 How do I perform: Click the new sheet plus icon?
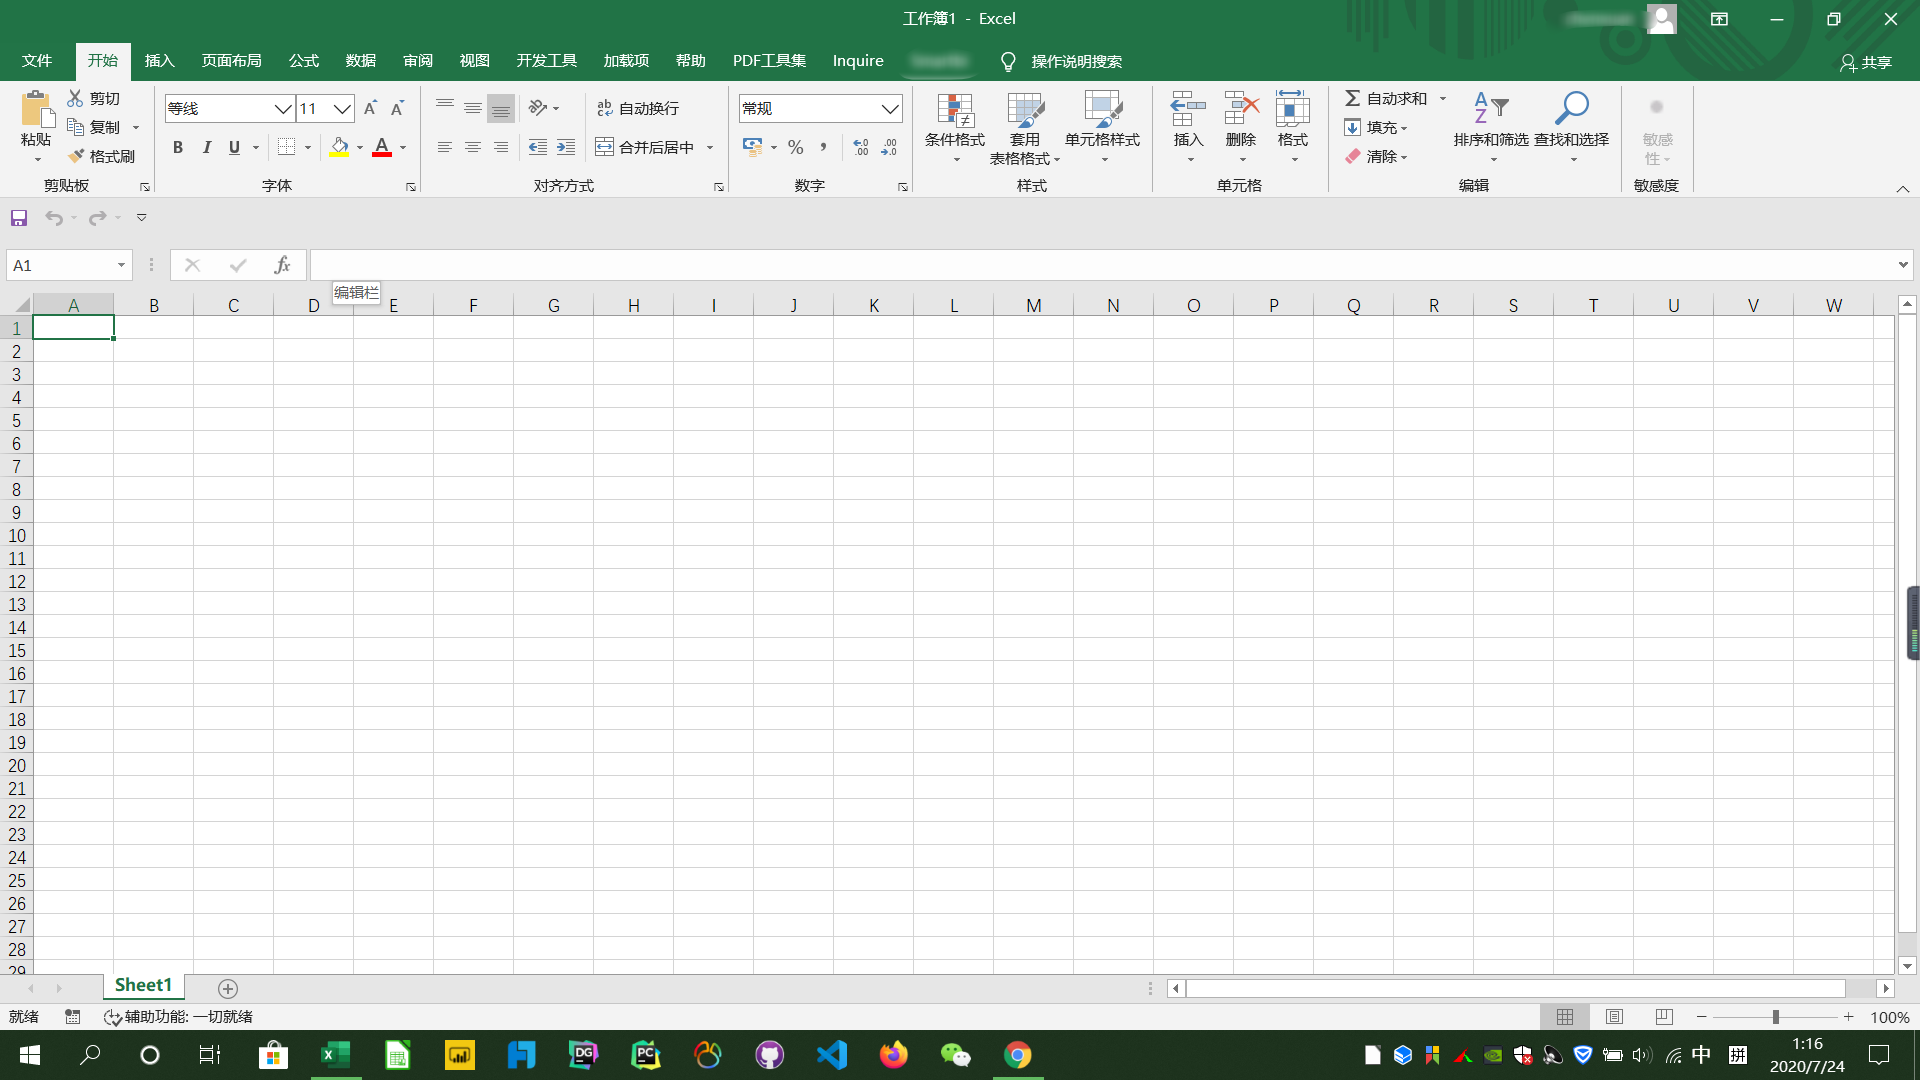228,988
